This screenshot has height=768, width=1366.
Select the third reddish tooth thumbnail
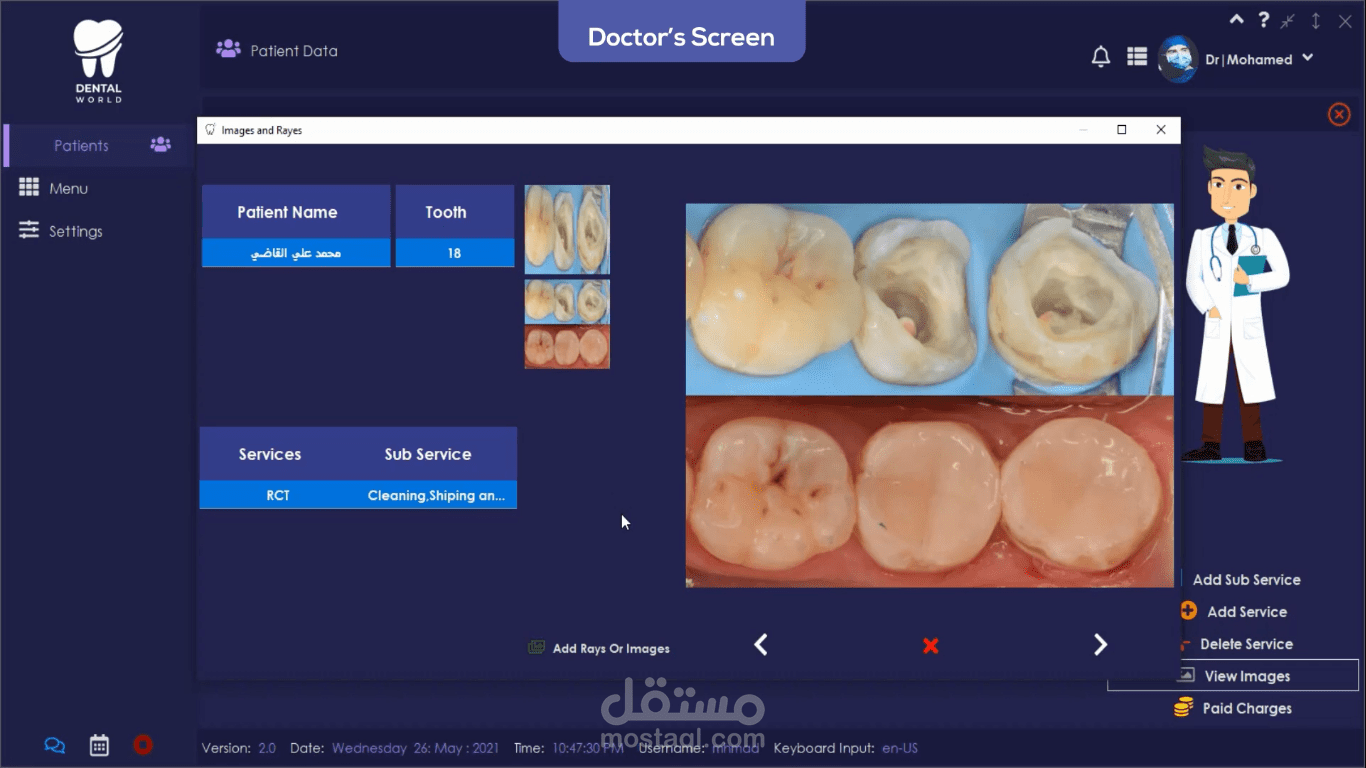tap(567, 347)
